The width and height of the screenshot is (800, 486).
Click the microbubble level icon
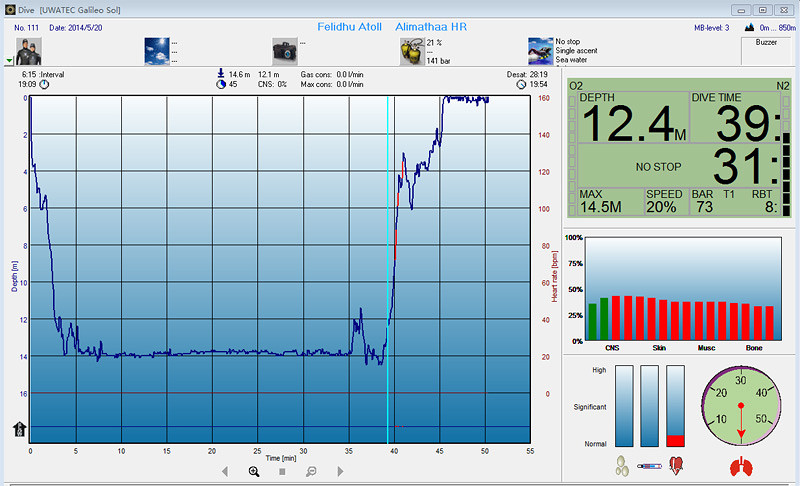click(x=622, y=466)
